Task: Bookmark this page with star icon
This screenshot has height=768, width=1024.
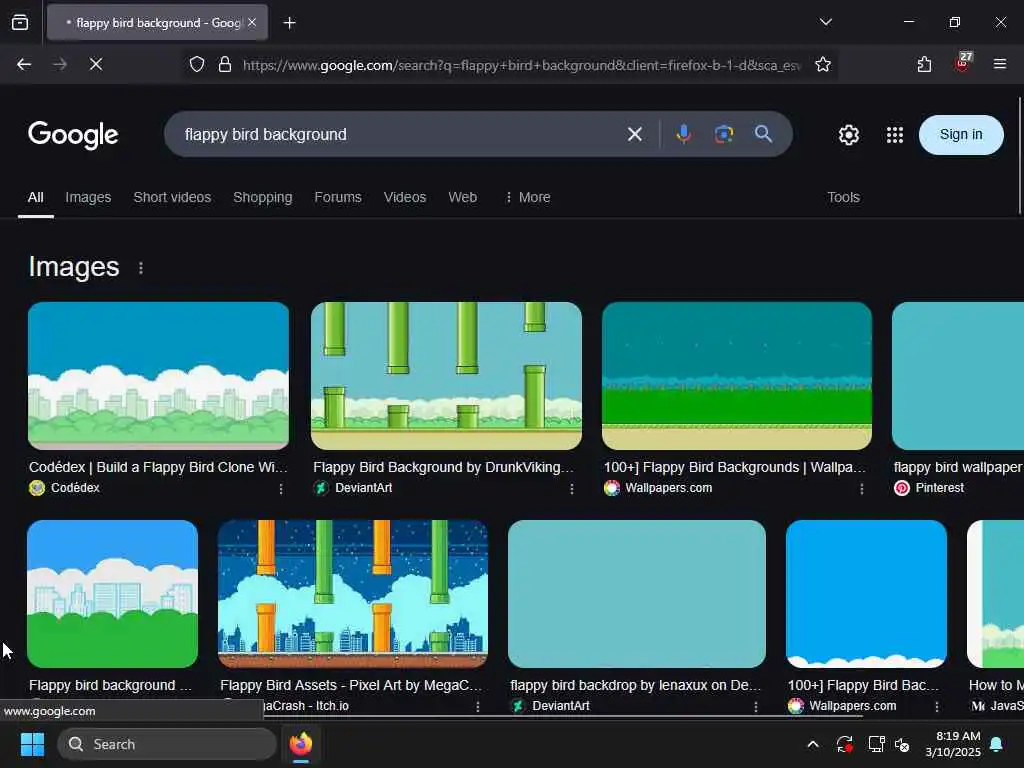Action: pyautogui.click(x=823, y=64)
